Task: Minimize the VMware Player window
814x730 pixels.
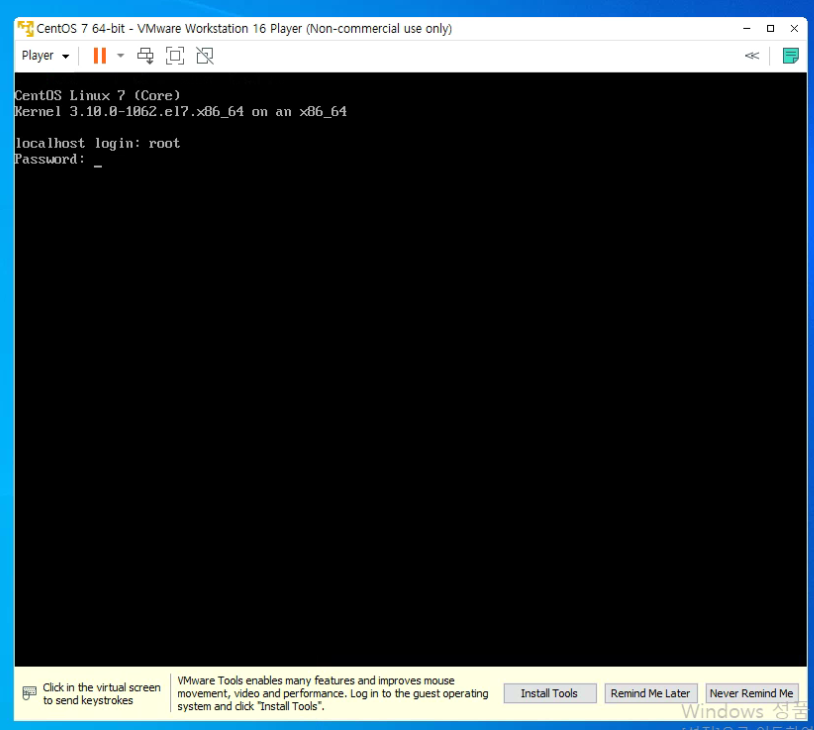Action: click(747, 29)
